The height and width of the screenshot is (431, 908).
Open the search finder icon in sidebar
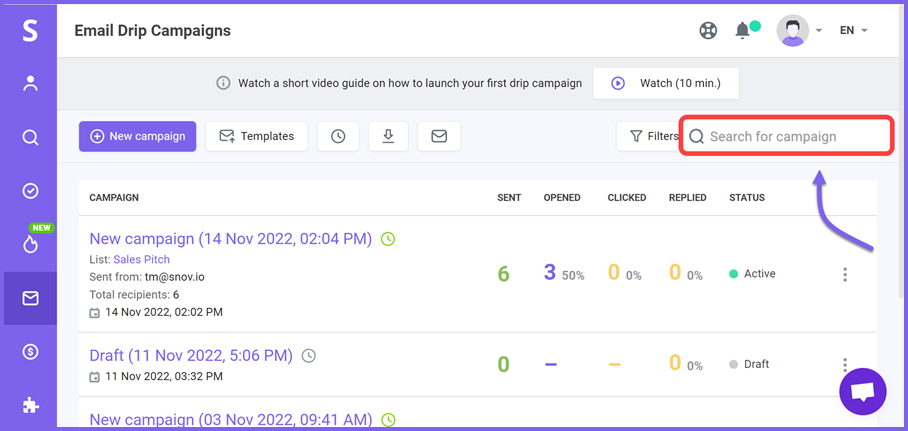(x=30, y=137)
